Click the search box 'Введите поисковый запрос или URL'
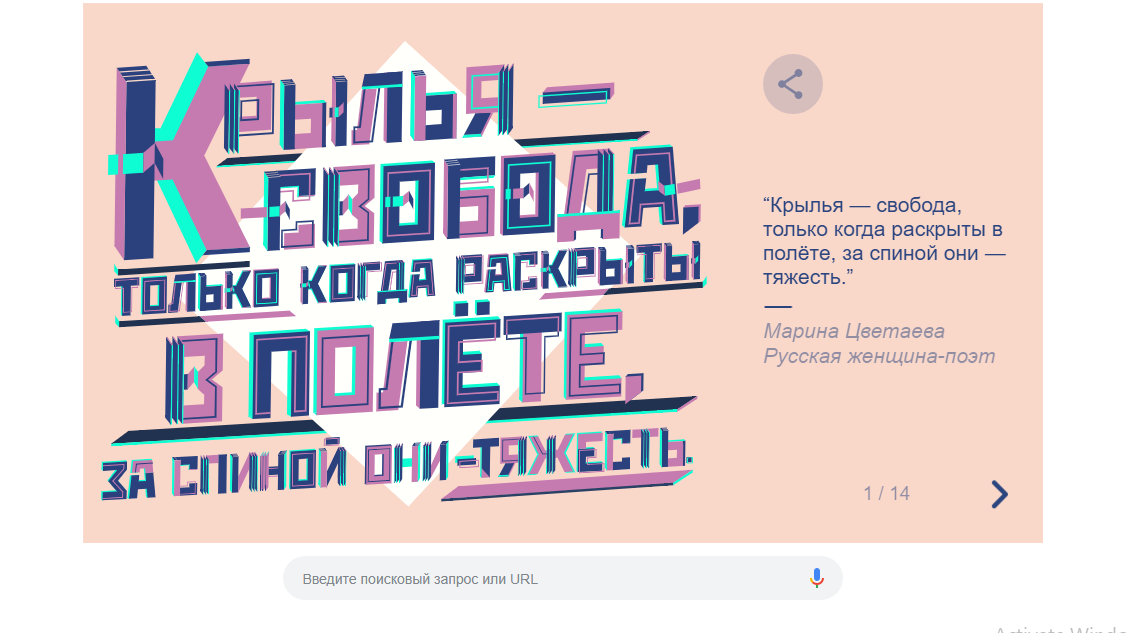 pos(562,578)
